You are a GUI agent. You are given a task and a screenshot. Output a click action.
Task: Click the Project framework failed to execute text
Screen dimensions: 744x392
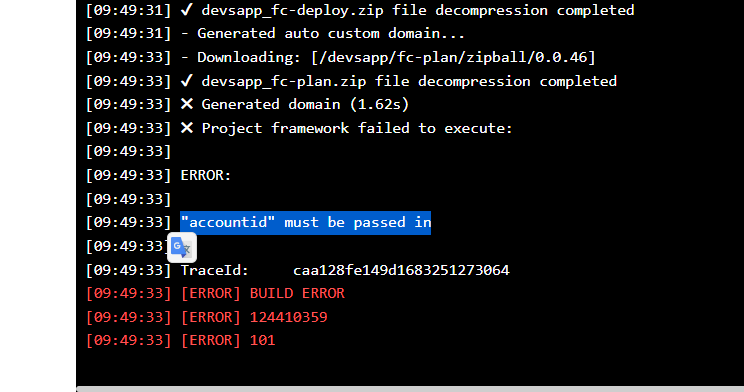(357, 128)
